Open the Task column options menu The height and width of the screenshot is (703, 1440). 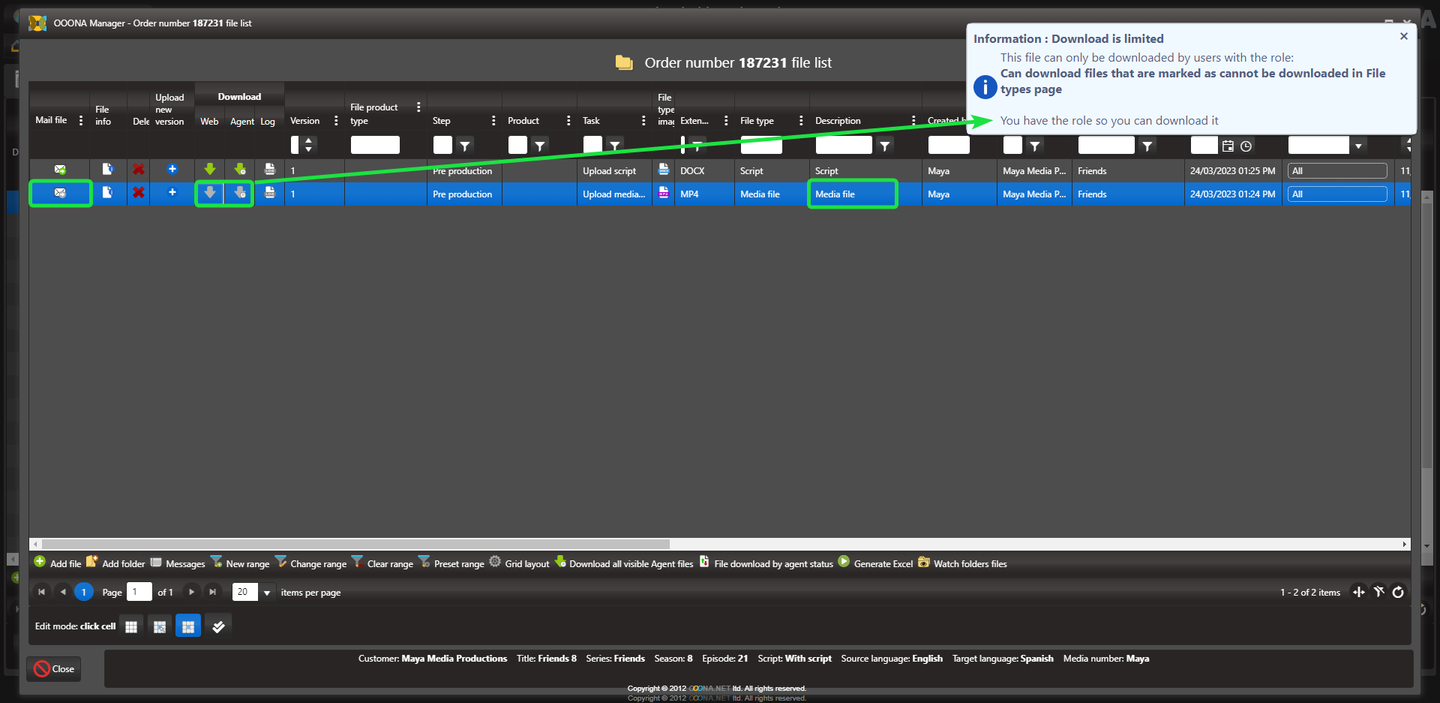point(644,121)
